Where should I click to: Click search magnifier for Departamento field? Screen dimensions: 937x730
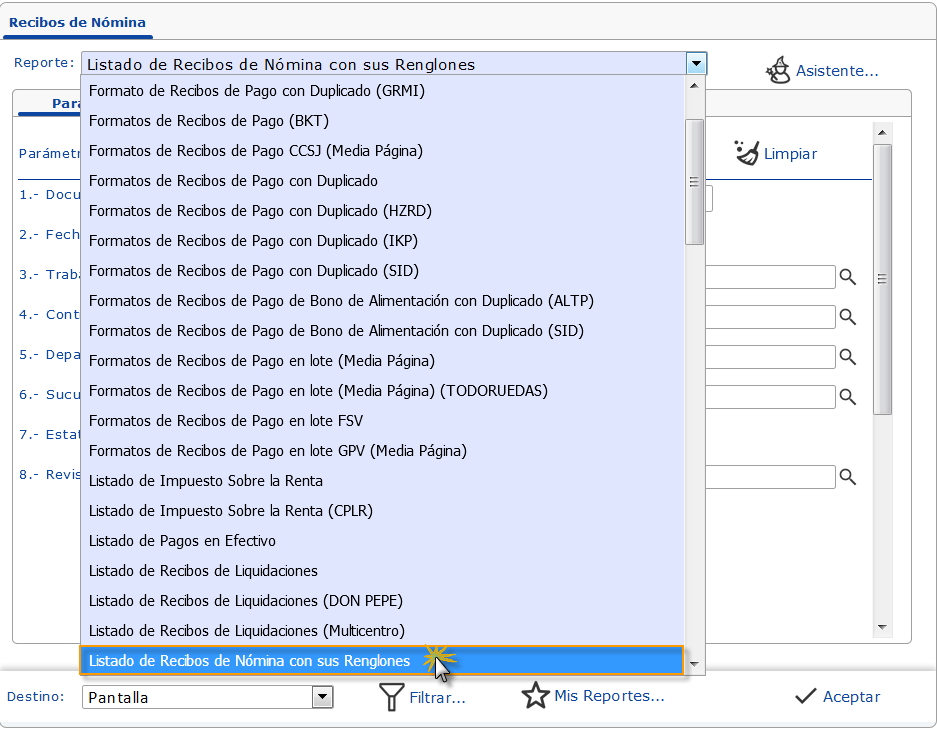click(848, 357)
